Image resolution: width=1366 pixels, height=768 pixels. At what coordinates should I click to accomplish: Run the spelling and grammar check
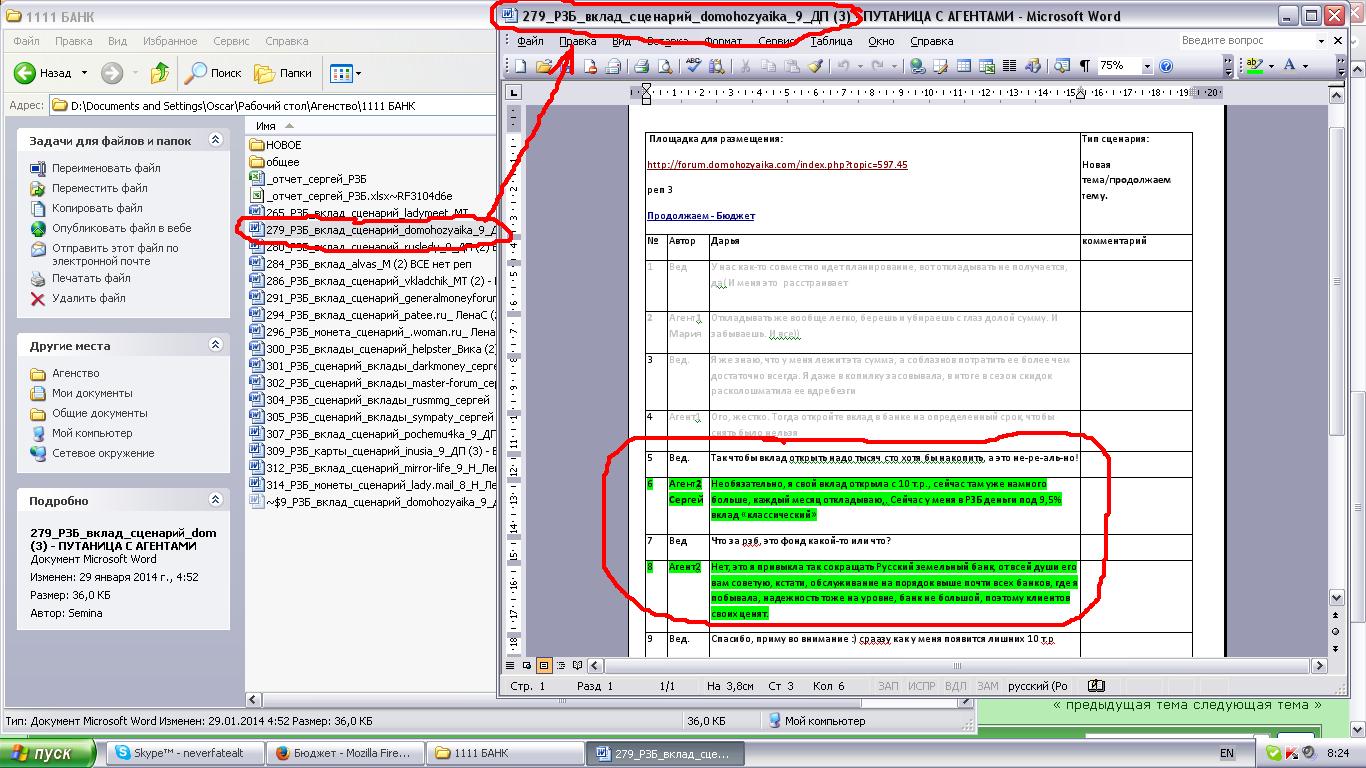click(693, 66)
